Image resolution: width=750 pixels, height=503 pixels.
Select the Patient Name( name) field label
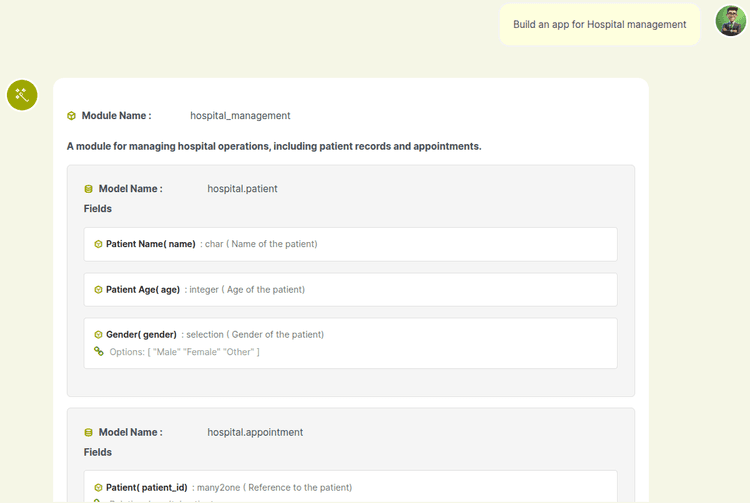pos(151,244)
